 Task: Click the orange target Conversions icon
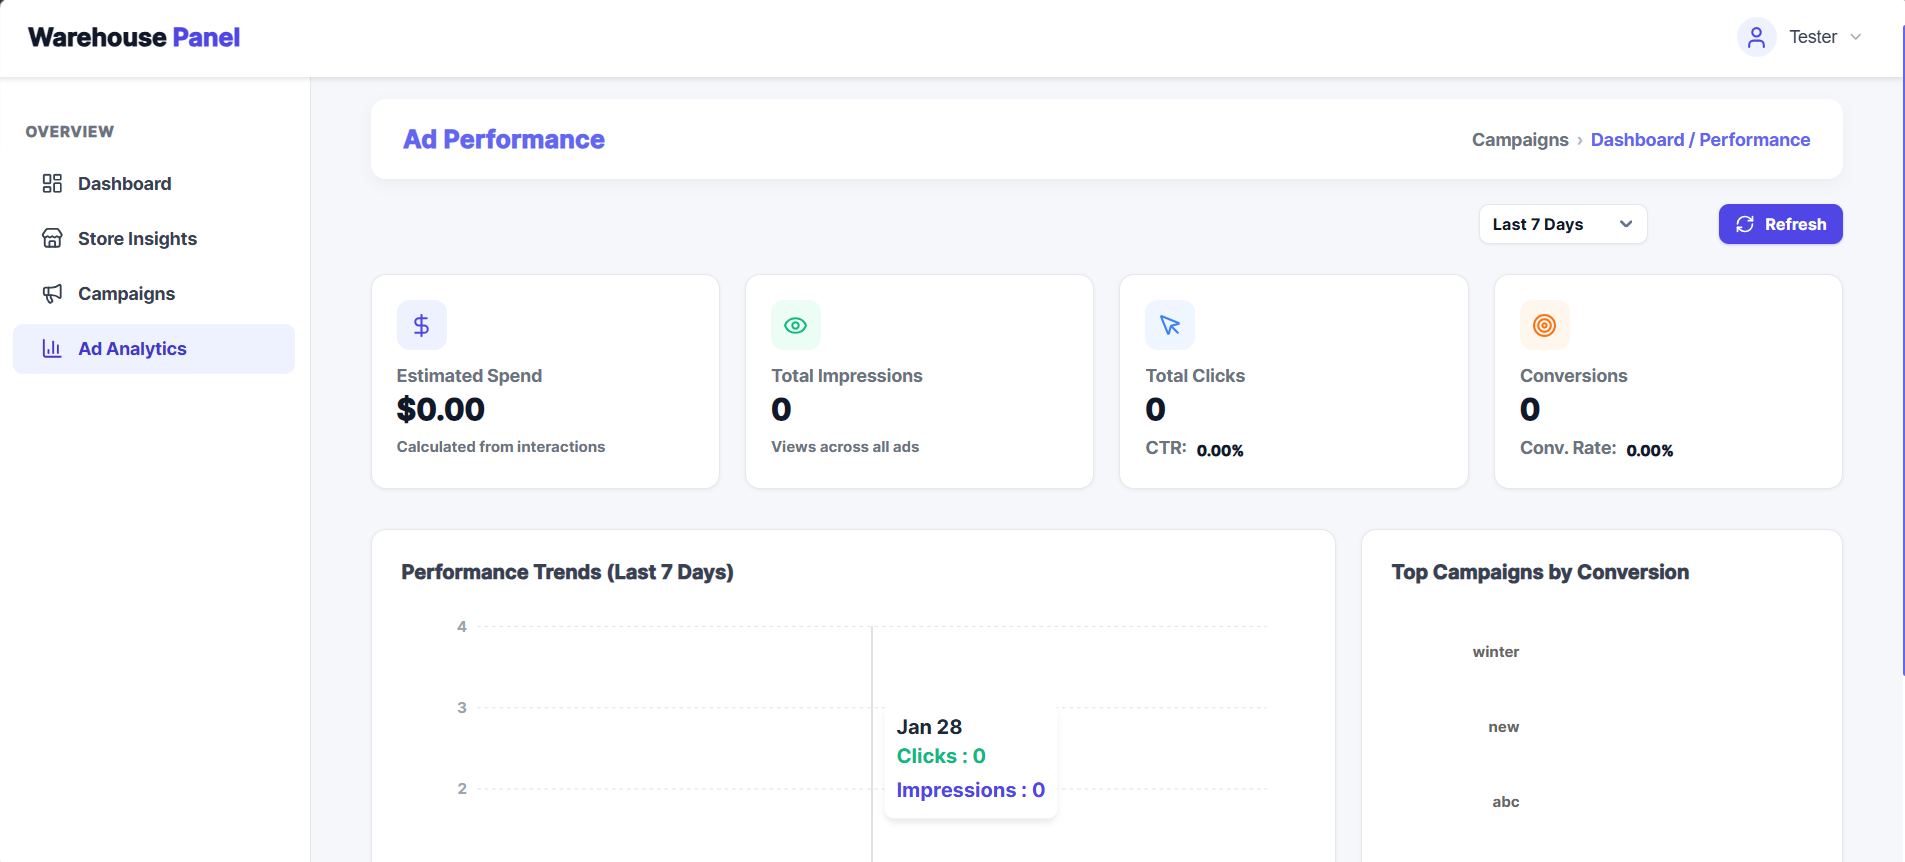pyautogui.click(x=1544, y=325)
